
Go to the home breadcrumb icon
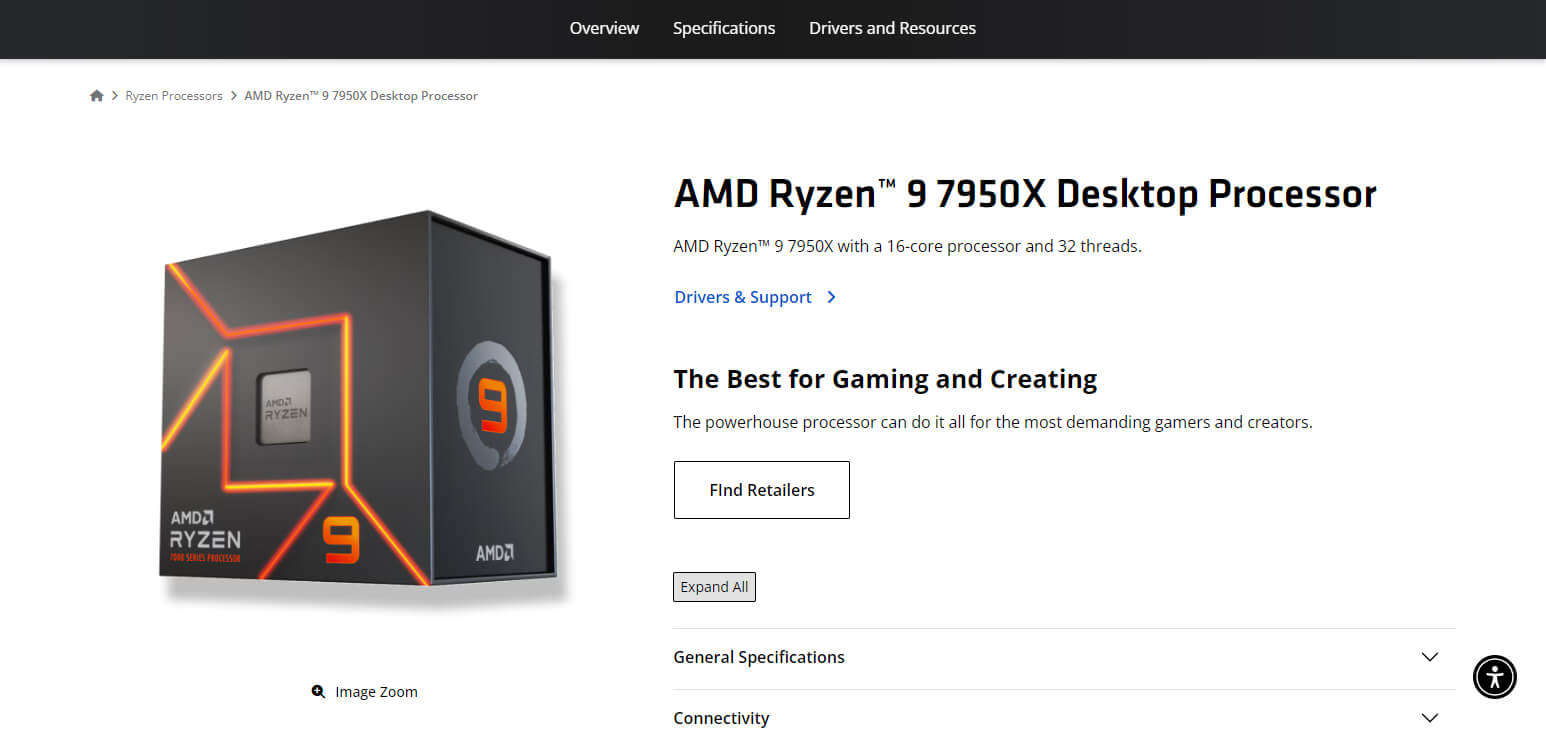[x=96, y=96]
